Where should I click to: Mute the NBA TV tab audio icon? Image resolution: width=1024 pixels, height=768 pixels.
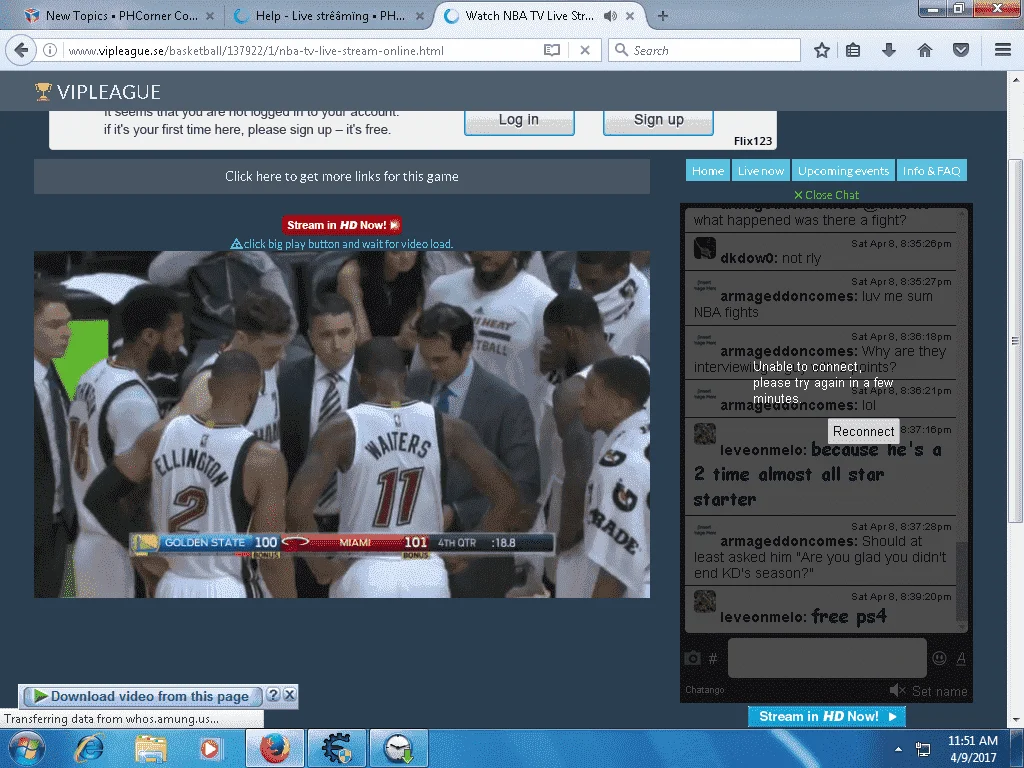611,16
